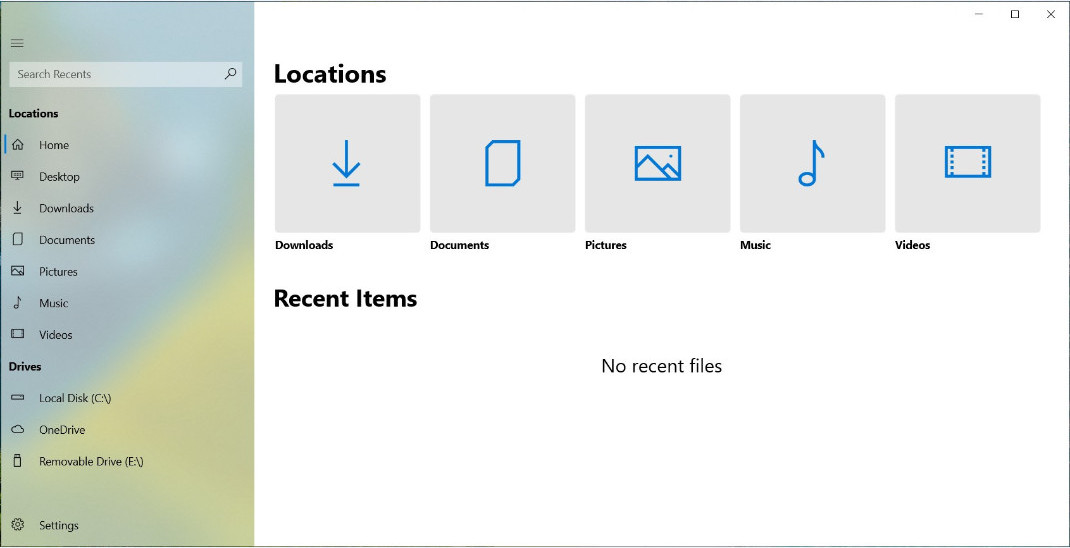This screenshot has height=548, width=1070.
Task: Click Downloads caption under its tile
Action: pyautogui.click(x=304, y=245)
